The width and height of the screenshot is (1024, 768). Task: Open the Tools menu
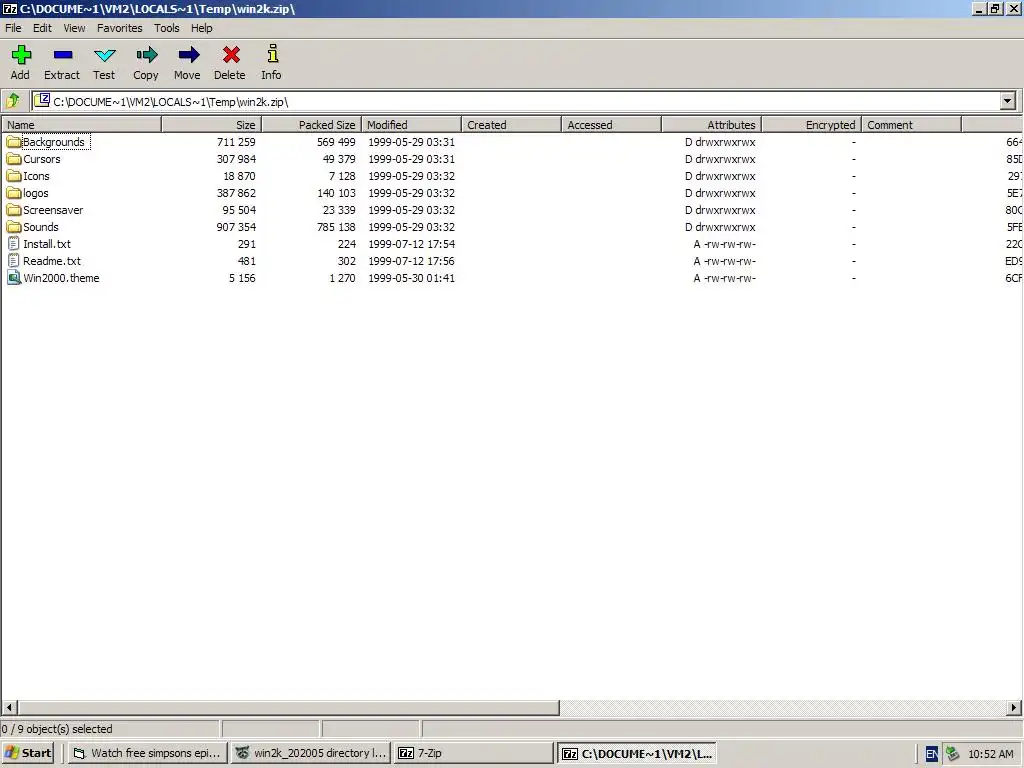(x=167, y=28)
